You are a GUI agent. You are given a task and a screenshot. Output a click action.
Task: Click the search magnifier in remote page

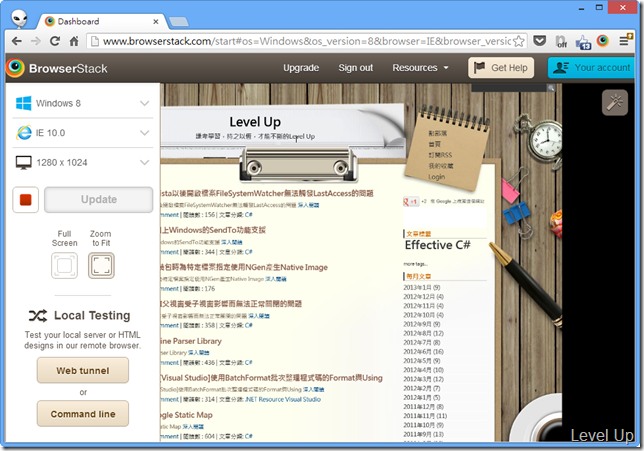[551, 88]
